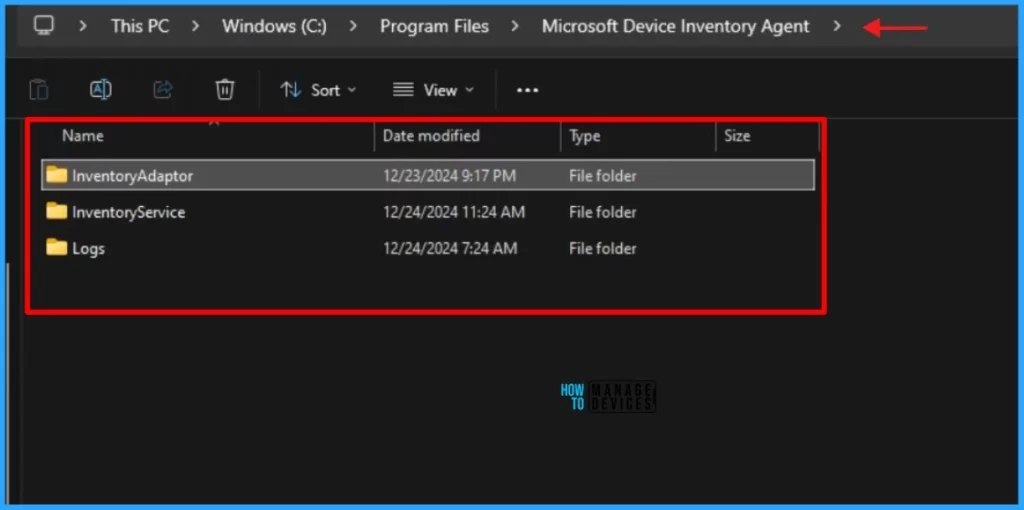Click the Share icon in toolbar
Viewport: 1024px width, 510px height.
pyautogui.click(x=163, y=89)
